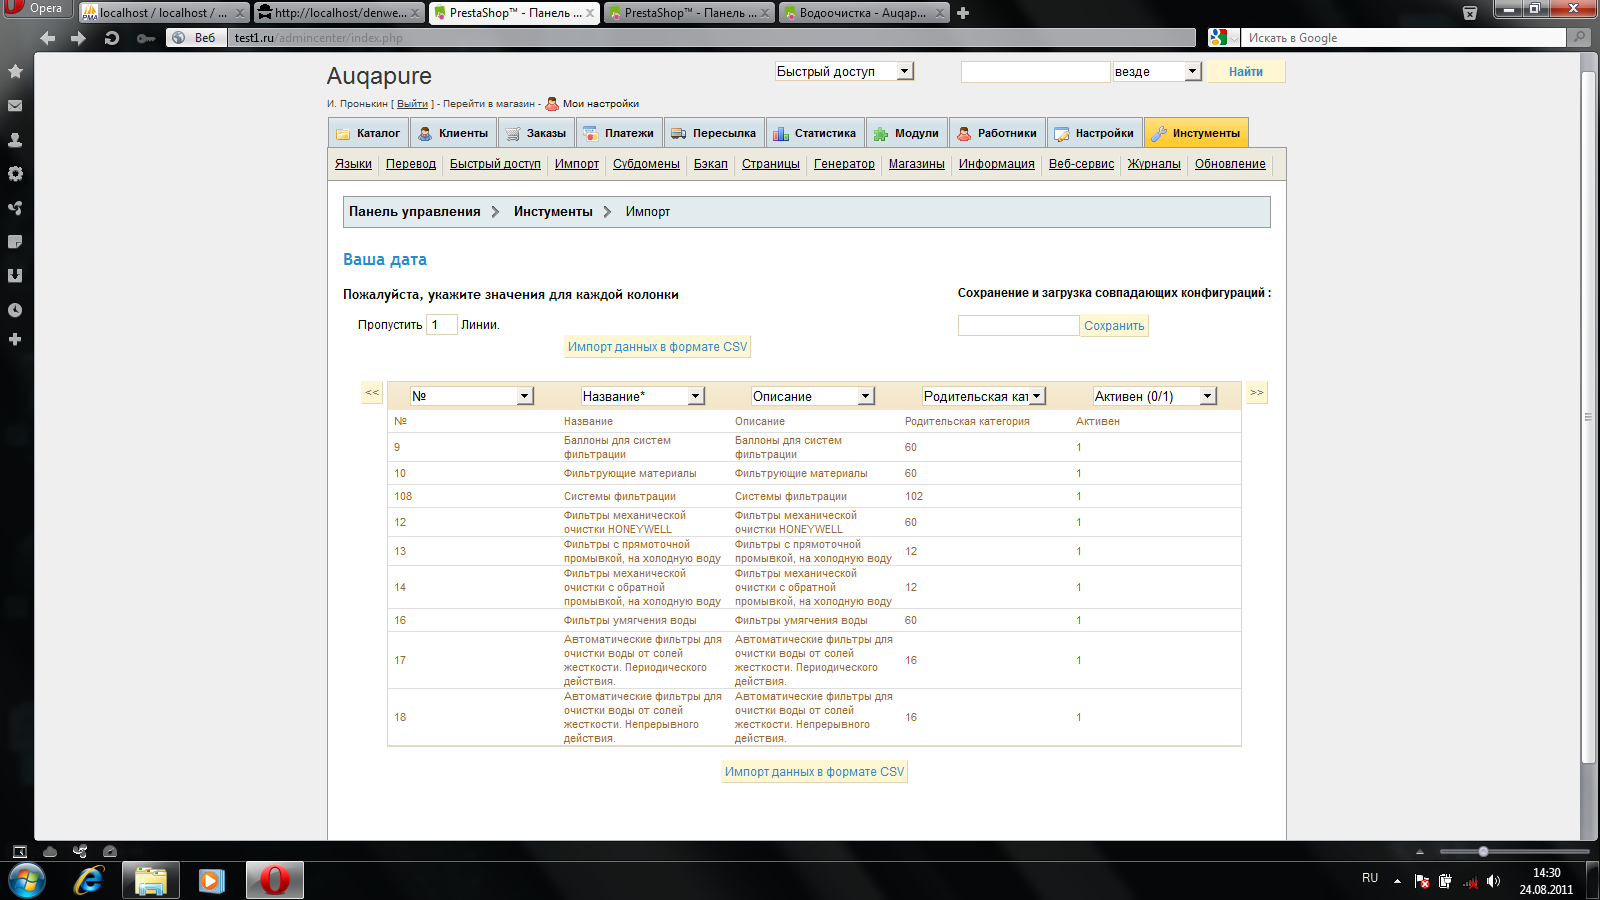Focus the configuration name input field

(1018, 326)
